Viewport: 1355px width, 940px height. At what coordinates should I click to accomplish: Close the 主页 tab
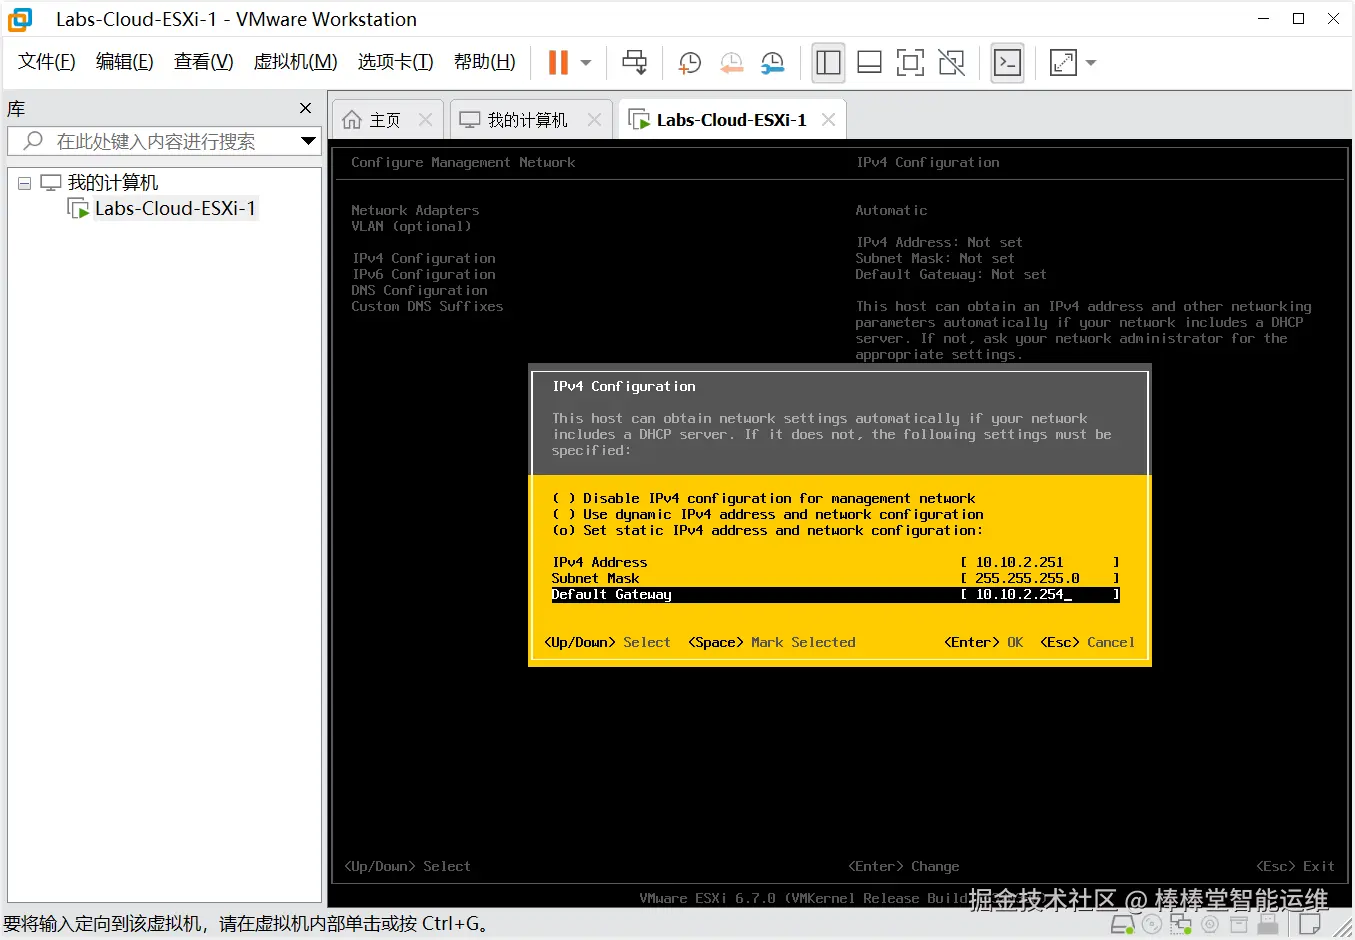[x=425, y=120]
